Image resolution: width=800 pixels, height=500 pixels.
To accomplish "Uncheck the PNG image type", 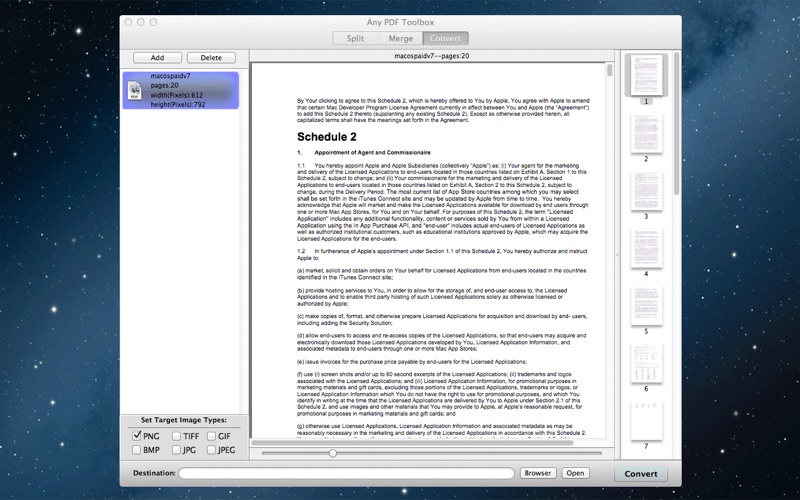I will [136, 436].
